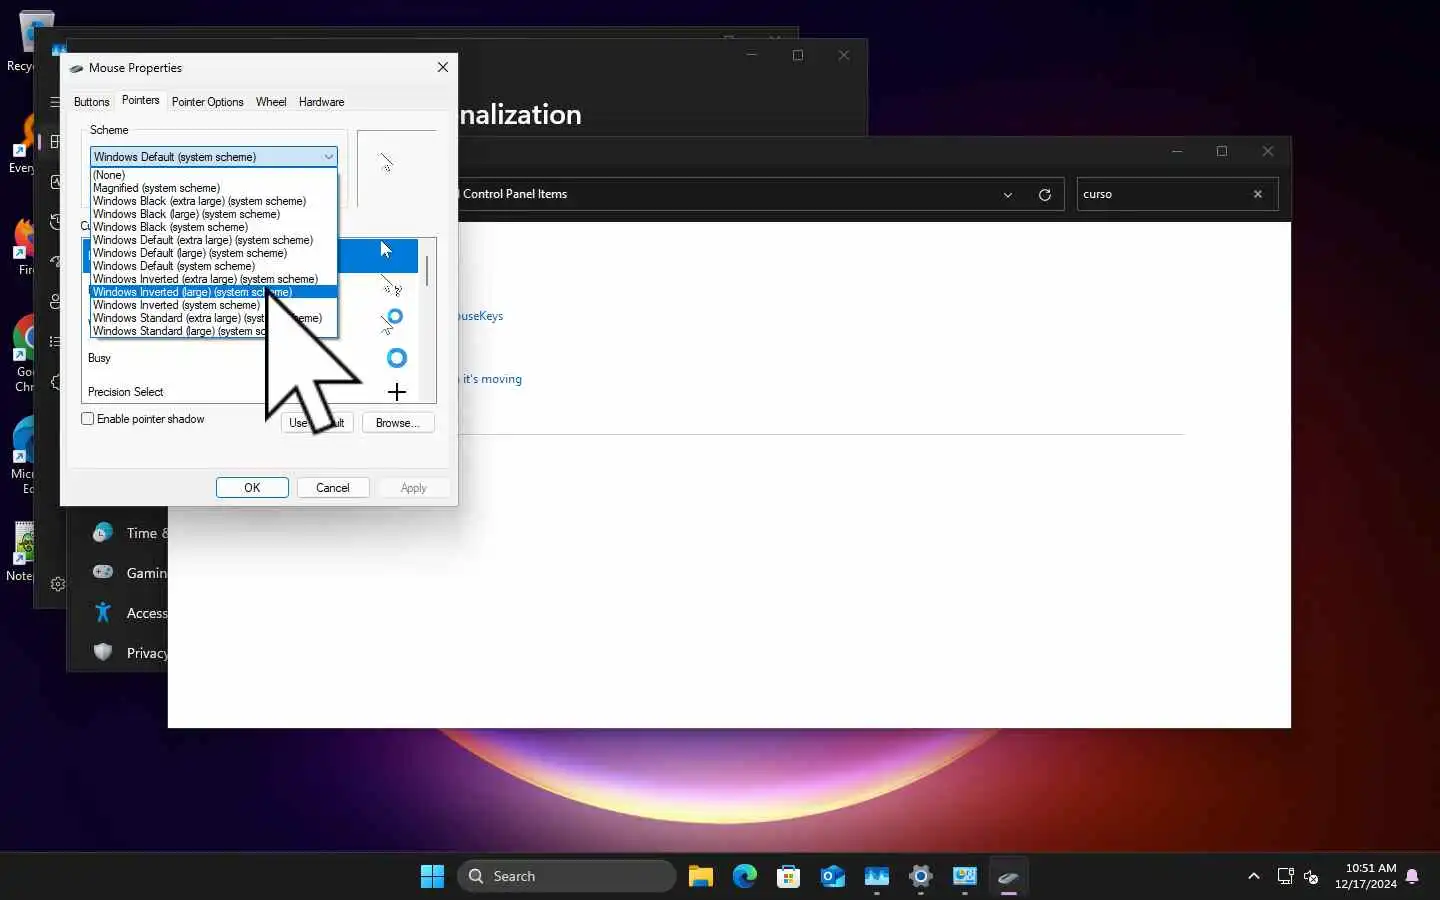This screenshot has width=1440, height=900.
Task: Open Microsoft Store from the taskbar
Action: (788, 876)
